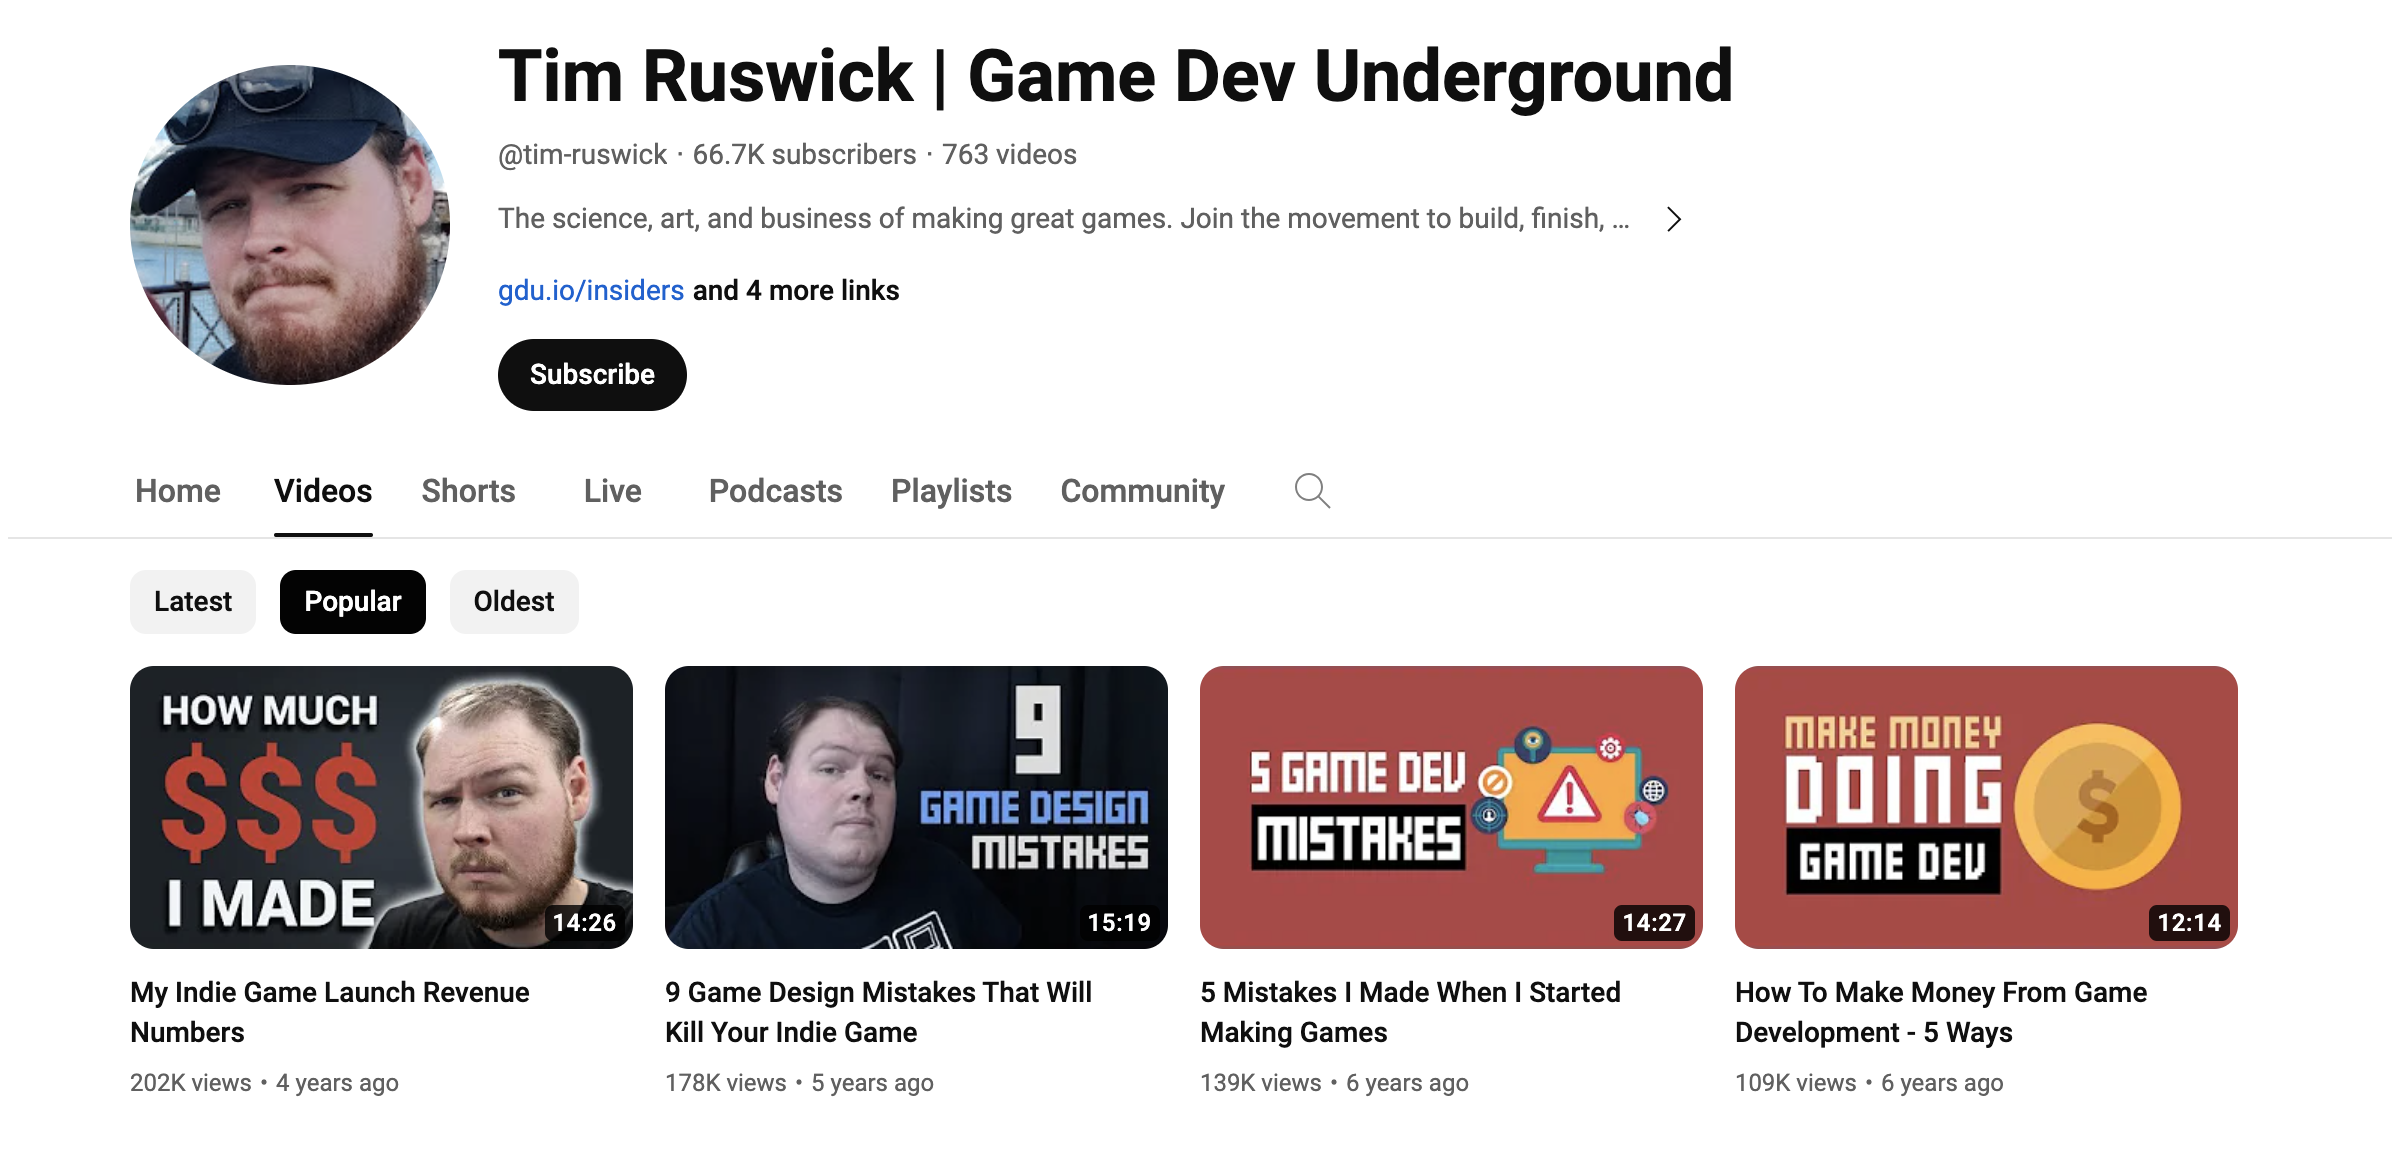Open the Playlists tab
The height and width of the screenshot is (1168, 2400).
[x=950, y=491]
